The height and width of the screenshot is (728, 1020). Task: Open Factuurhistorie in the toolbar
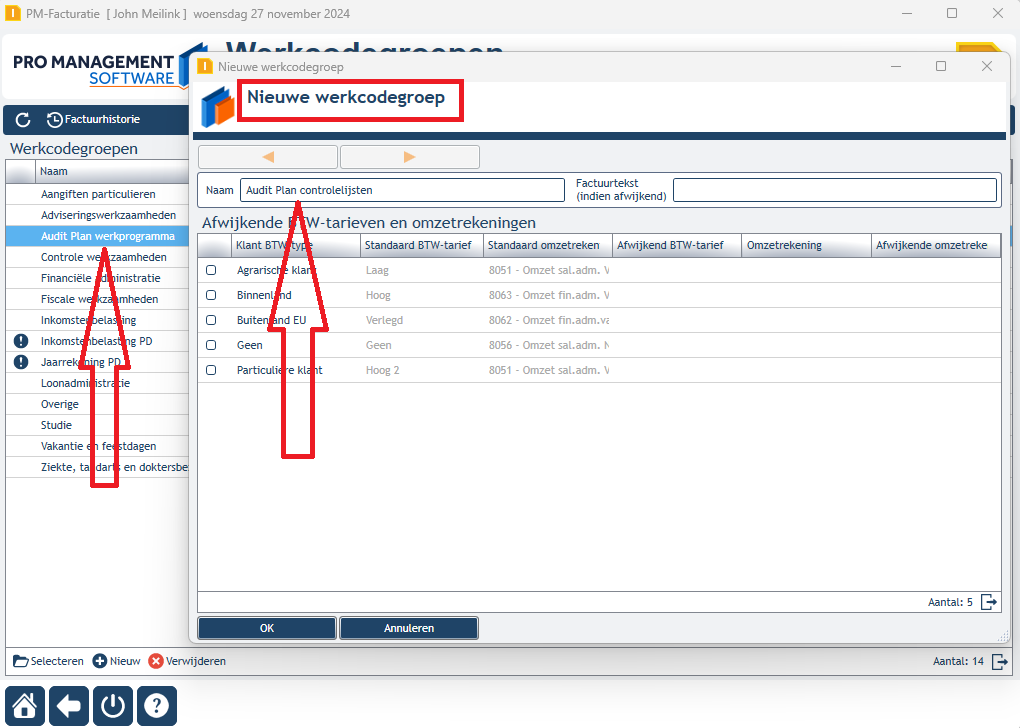(x=94, y=120)
